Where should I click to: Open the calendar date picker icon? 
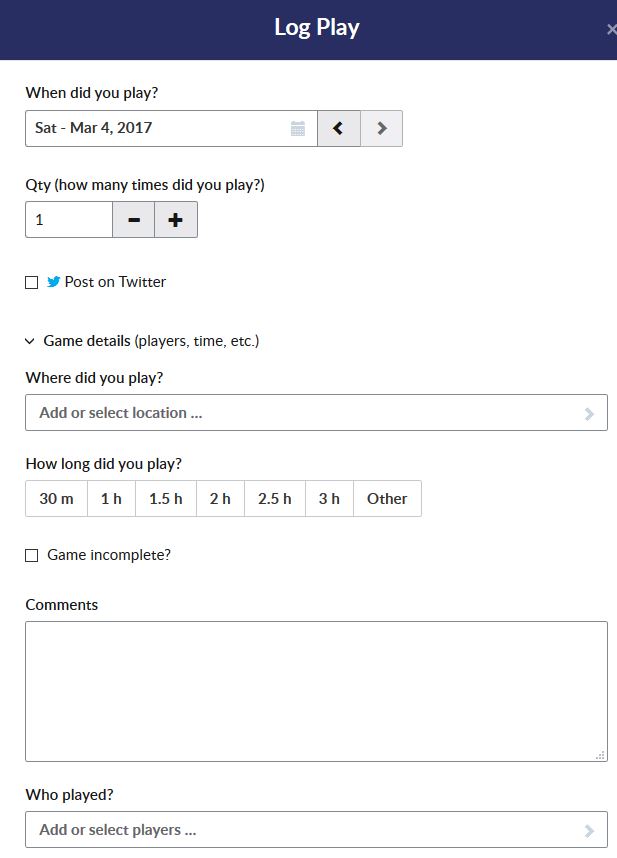coord(298,128)
